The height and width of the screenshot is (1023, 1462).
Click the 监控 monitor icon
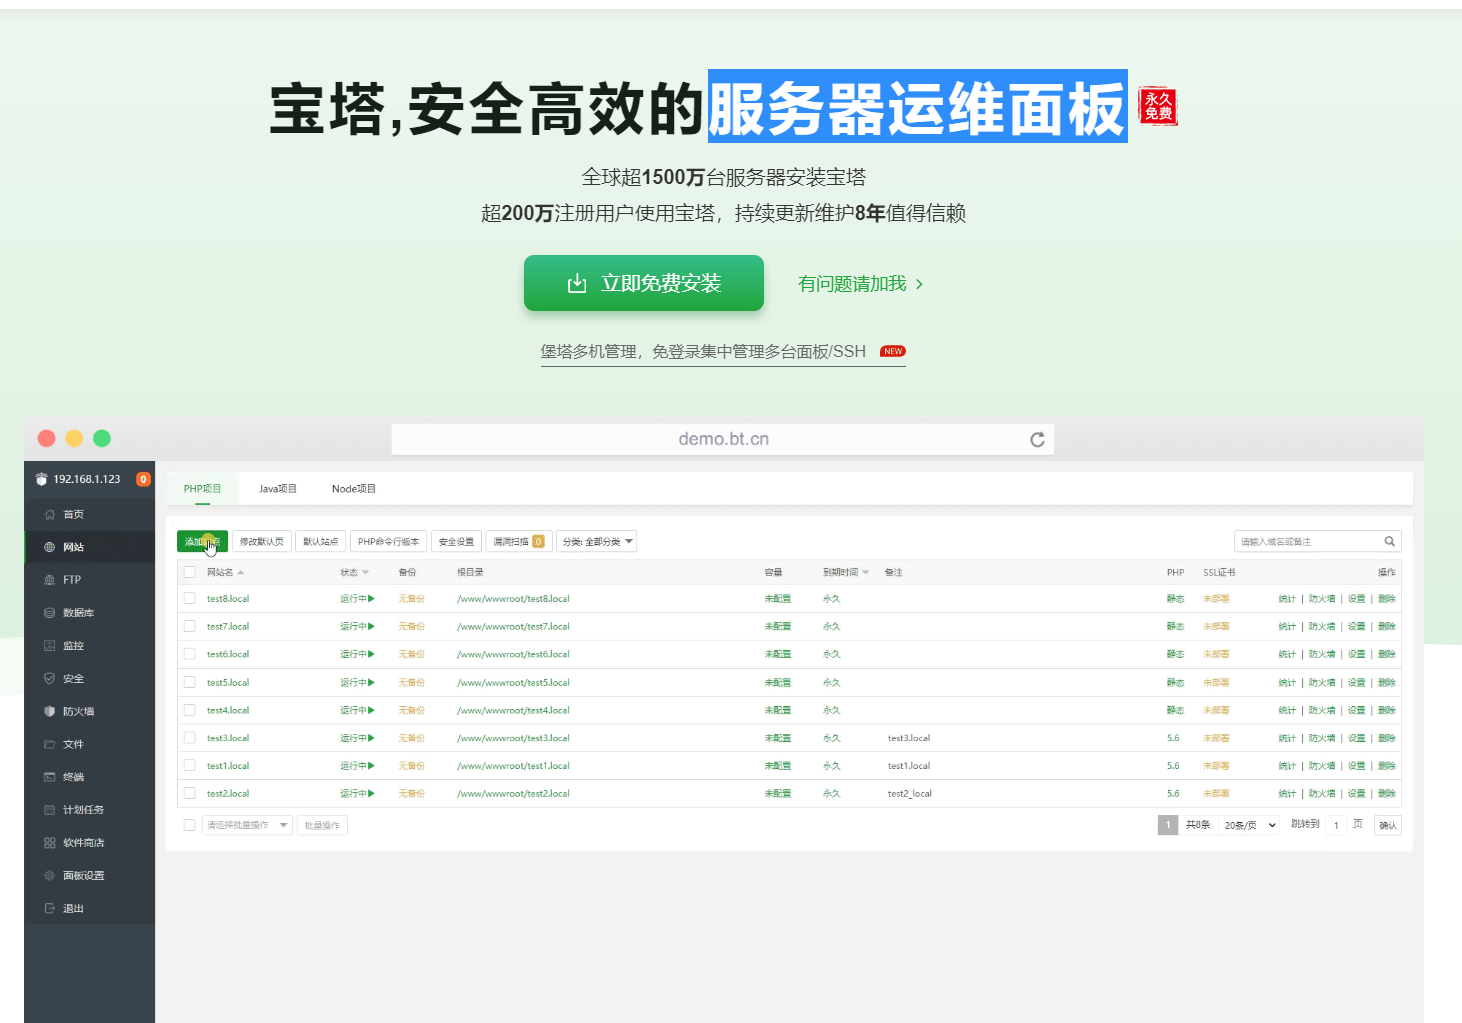tap(50, 646)
